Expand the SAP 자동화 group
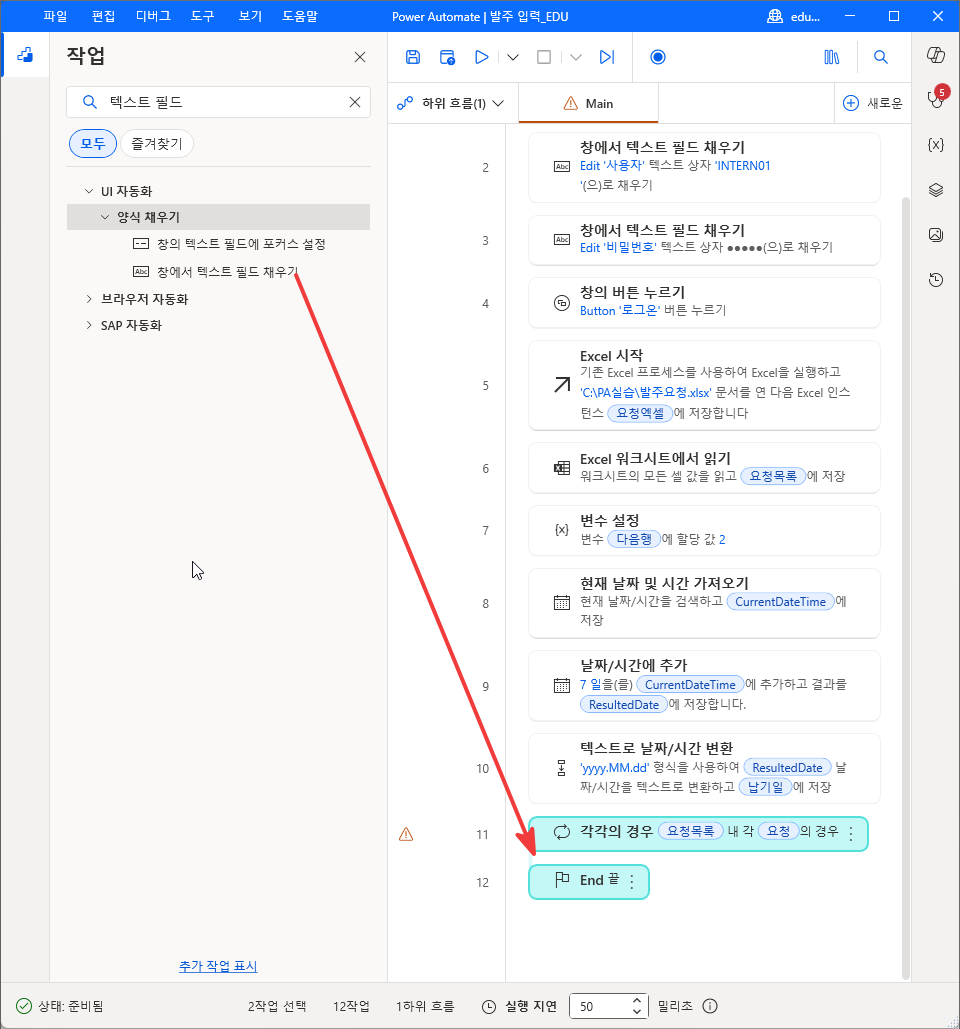The image size is (960, 1029). coord(89,326)
